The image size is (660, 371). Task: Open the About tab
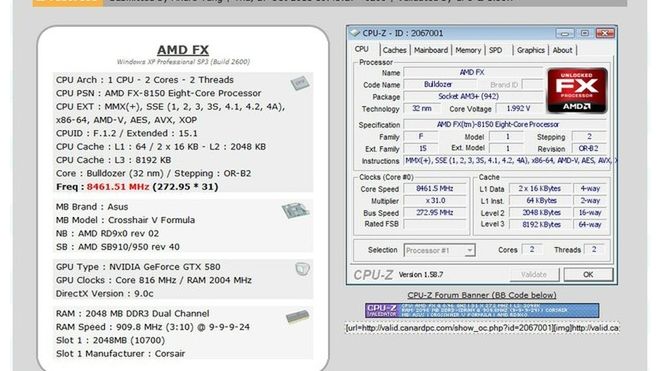[x=562, y=50]
